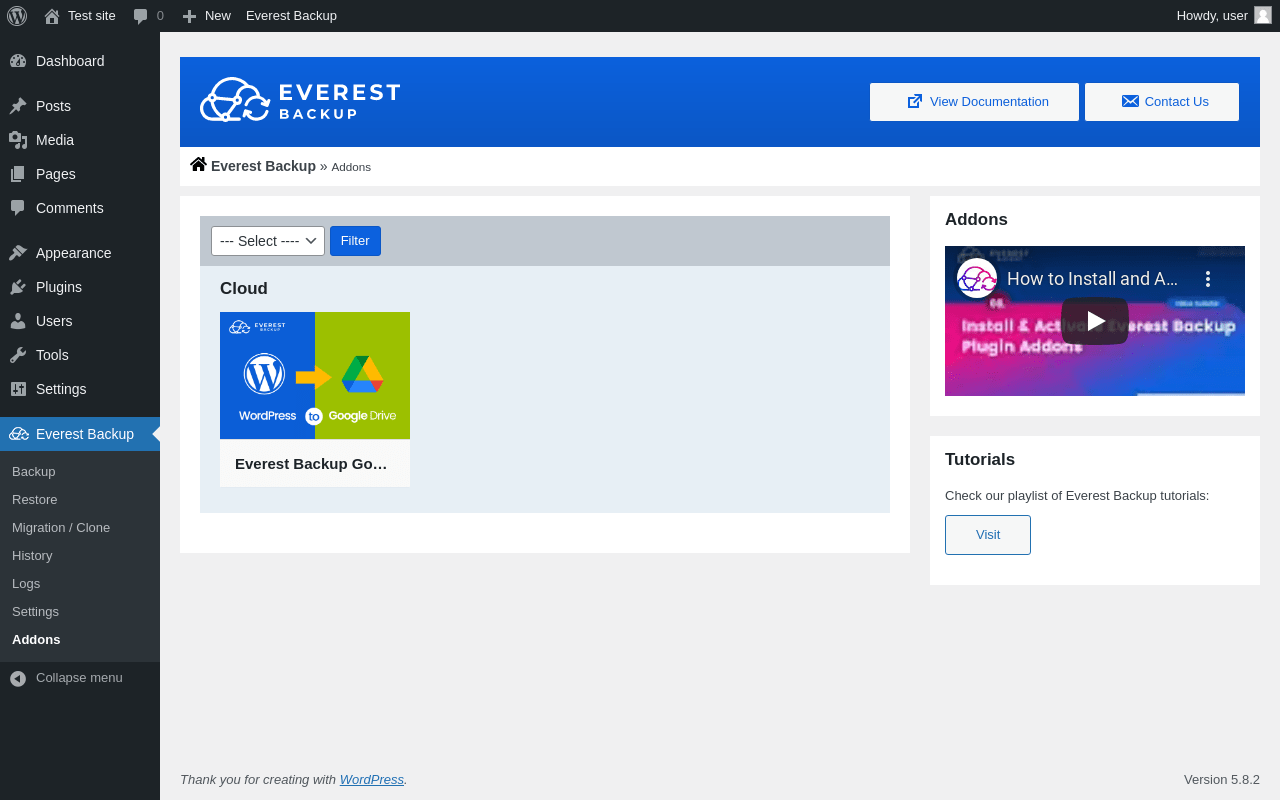Click the New content button
The width and height of the screenshot is (1280, 800).
pos(206,16)
